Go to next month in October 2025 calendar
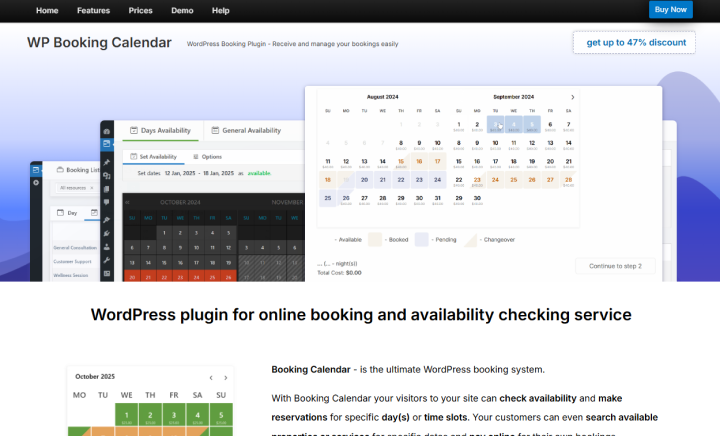This screenshot has width=720, height=436. 225,378
